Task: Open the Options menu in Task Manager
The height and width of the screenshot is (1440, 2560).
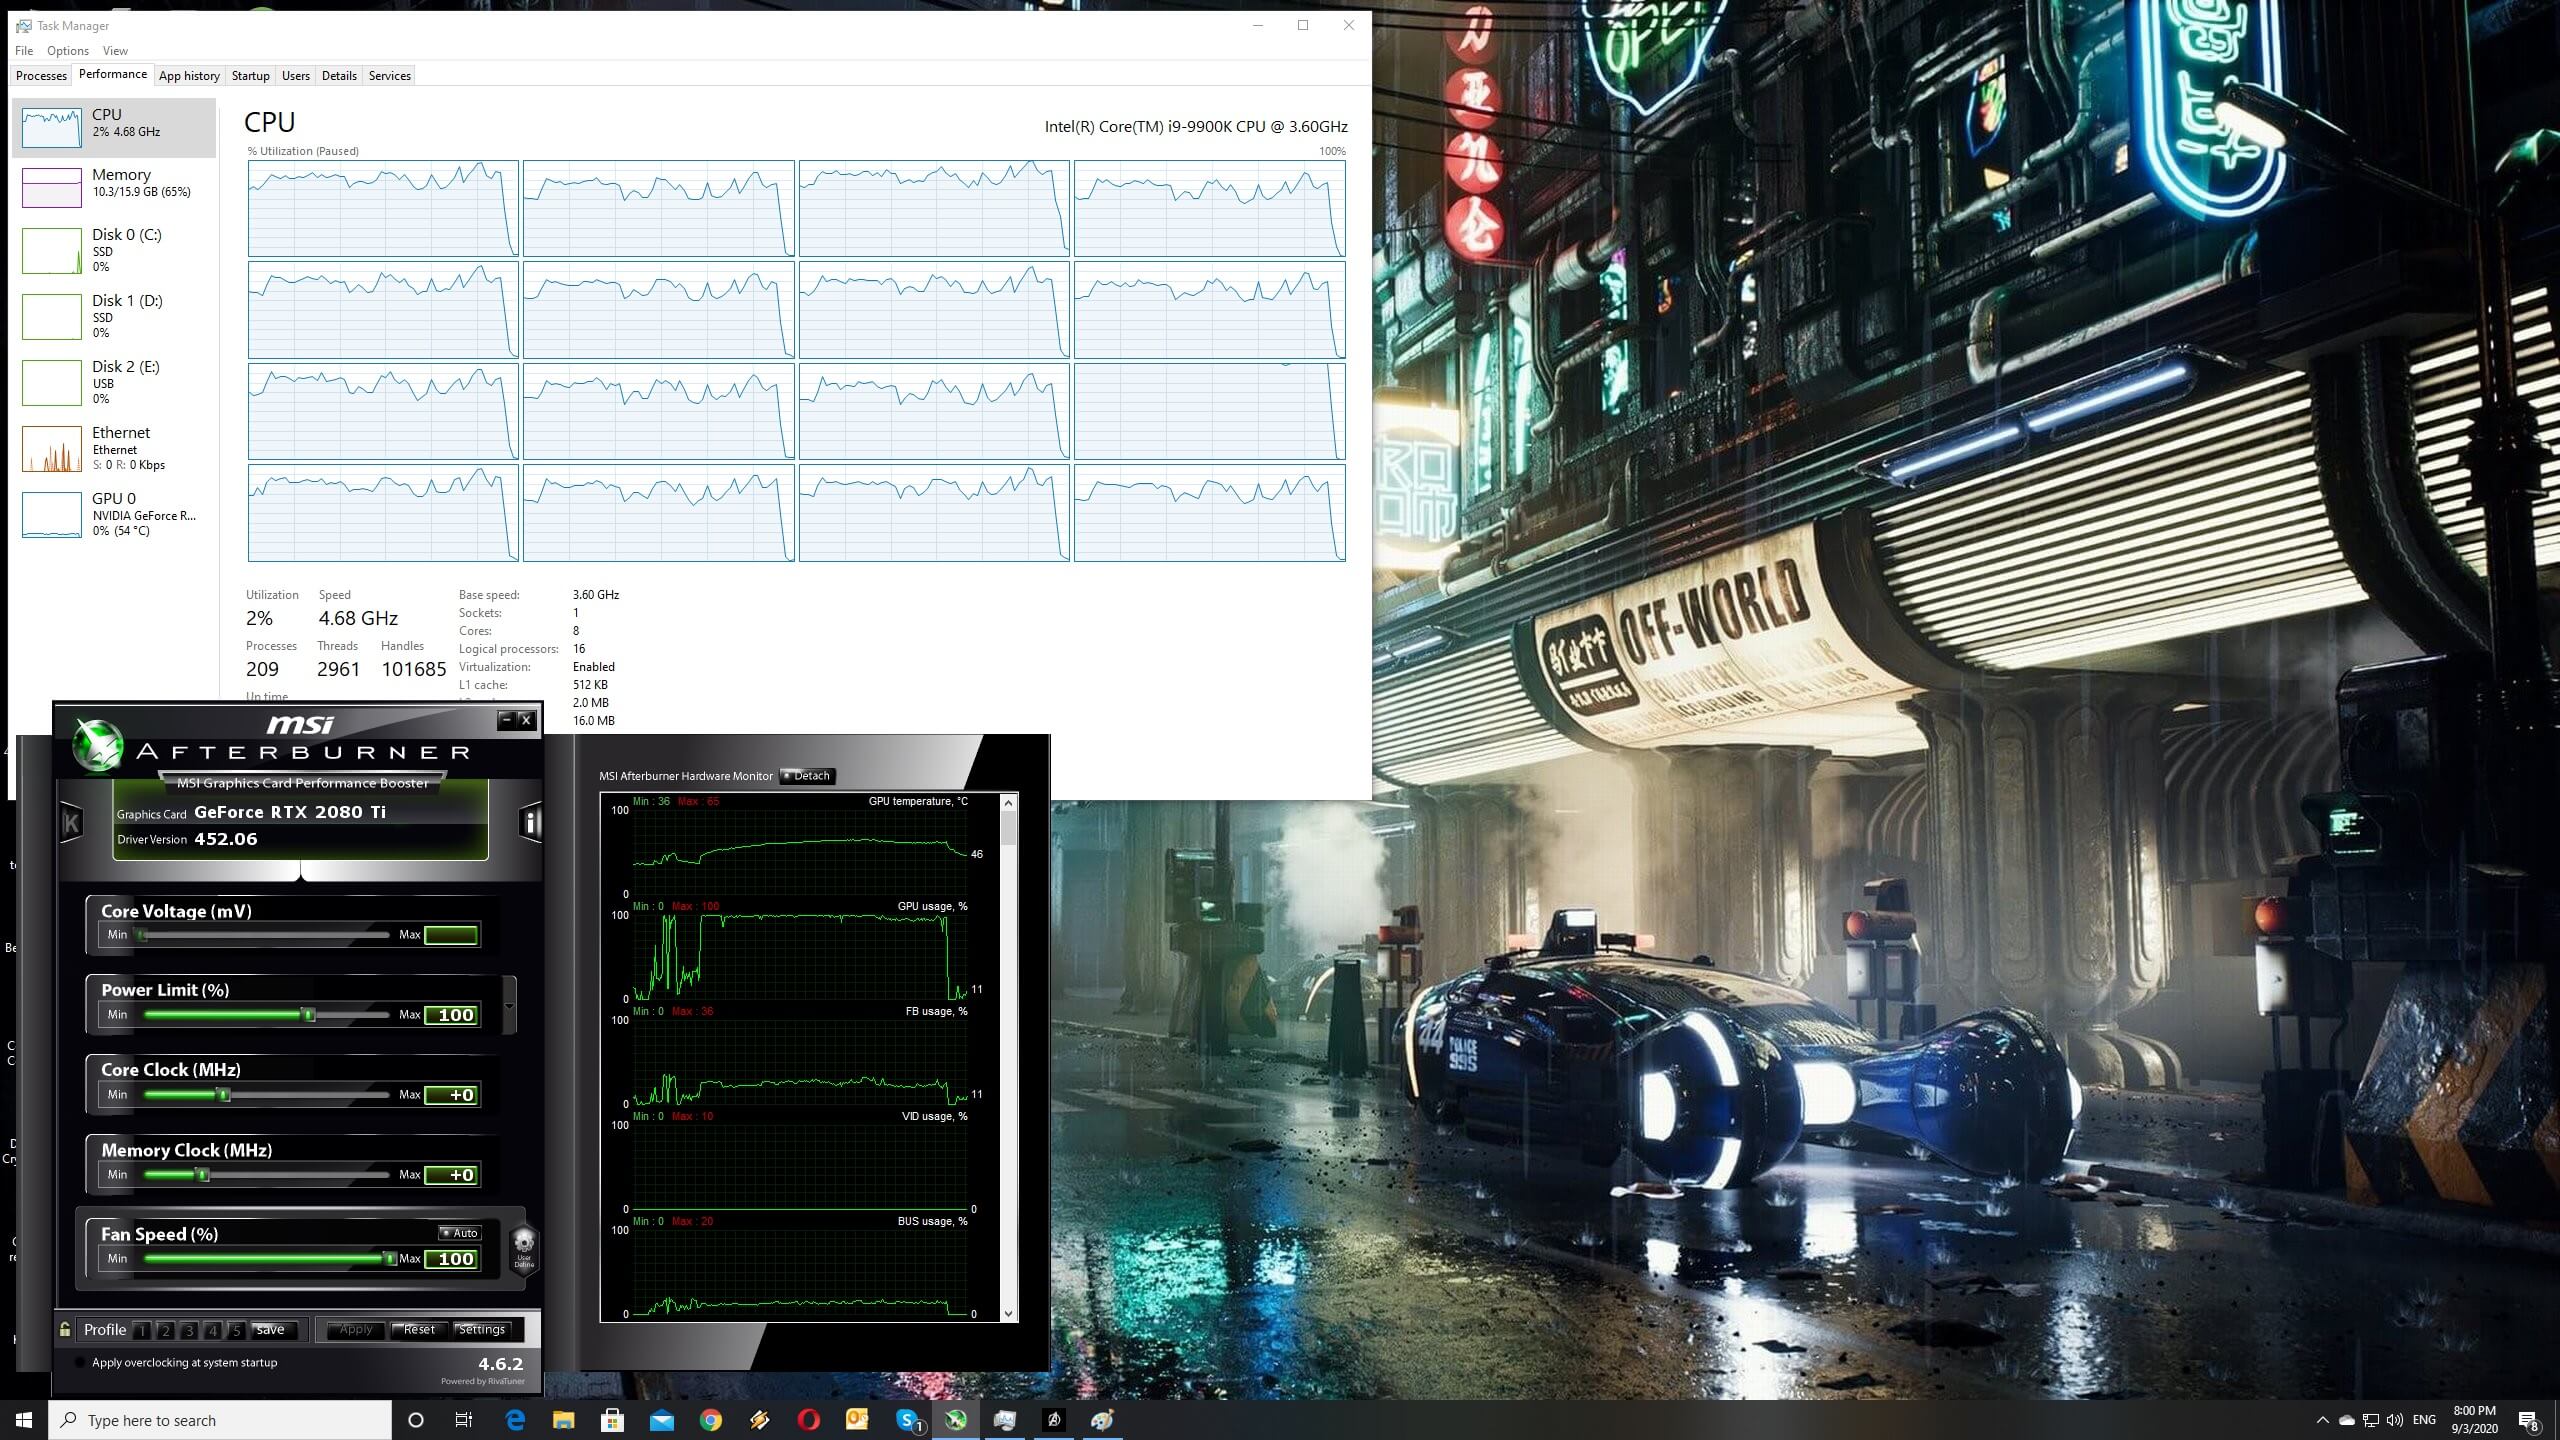Action: [67, 50]
